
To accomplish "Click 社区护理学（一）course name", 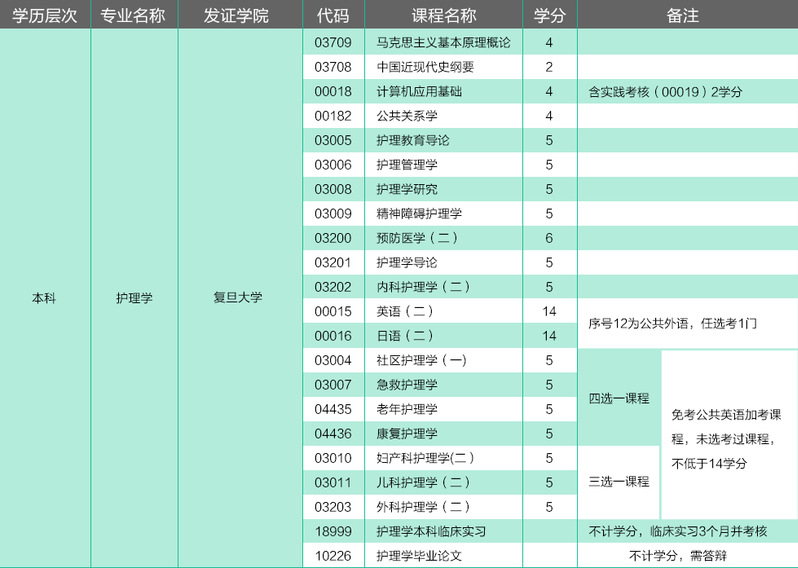I will 421,360.
